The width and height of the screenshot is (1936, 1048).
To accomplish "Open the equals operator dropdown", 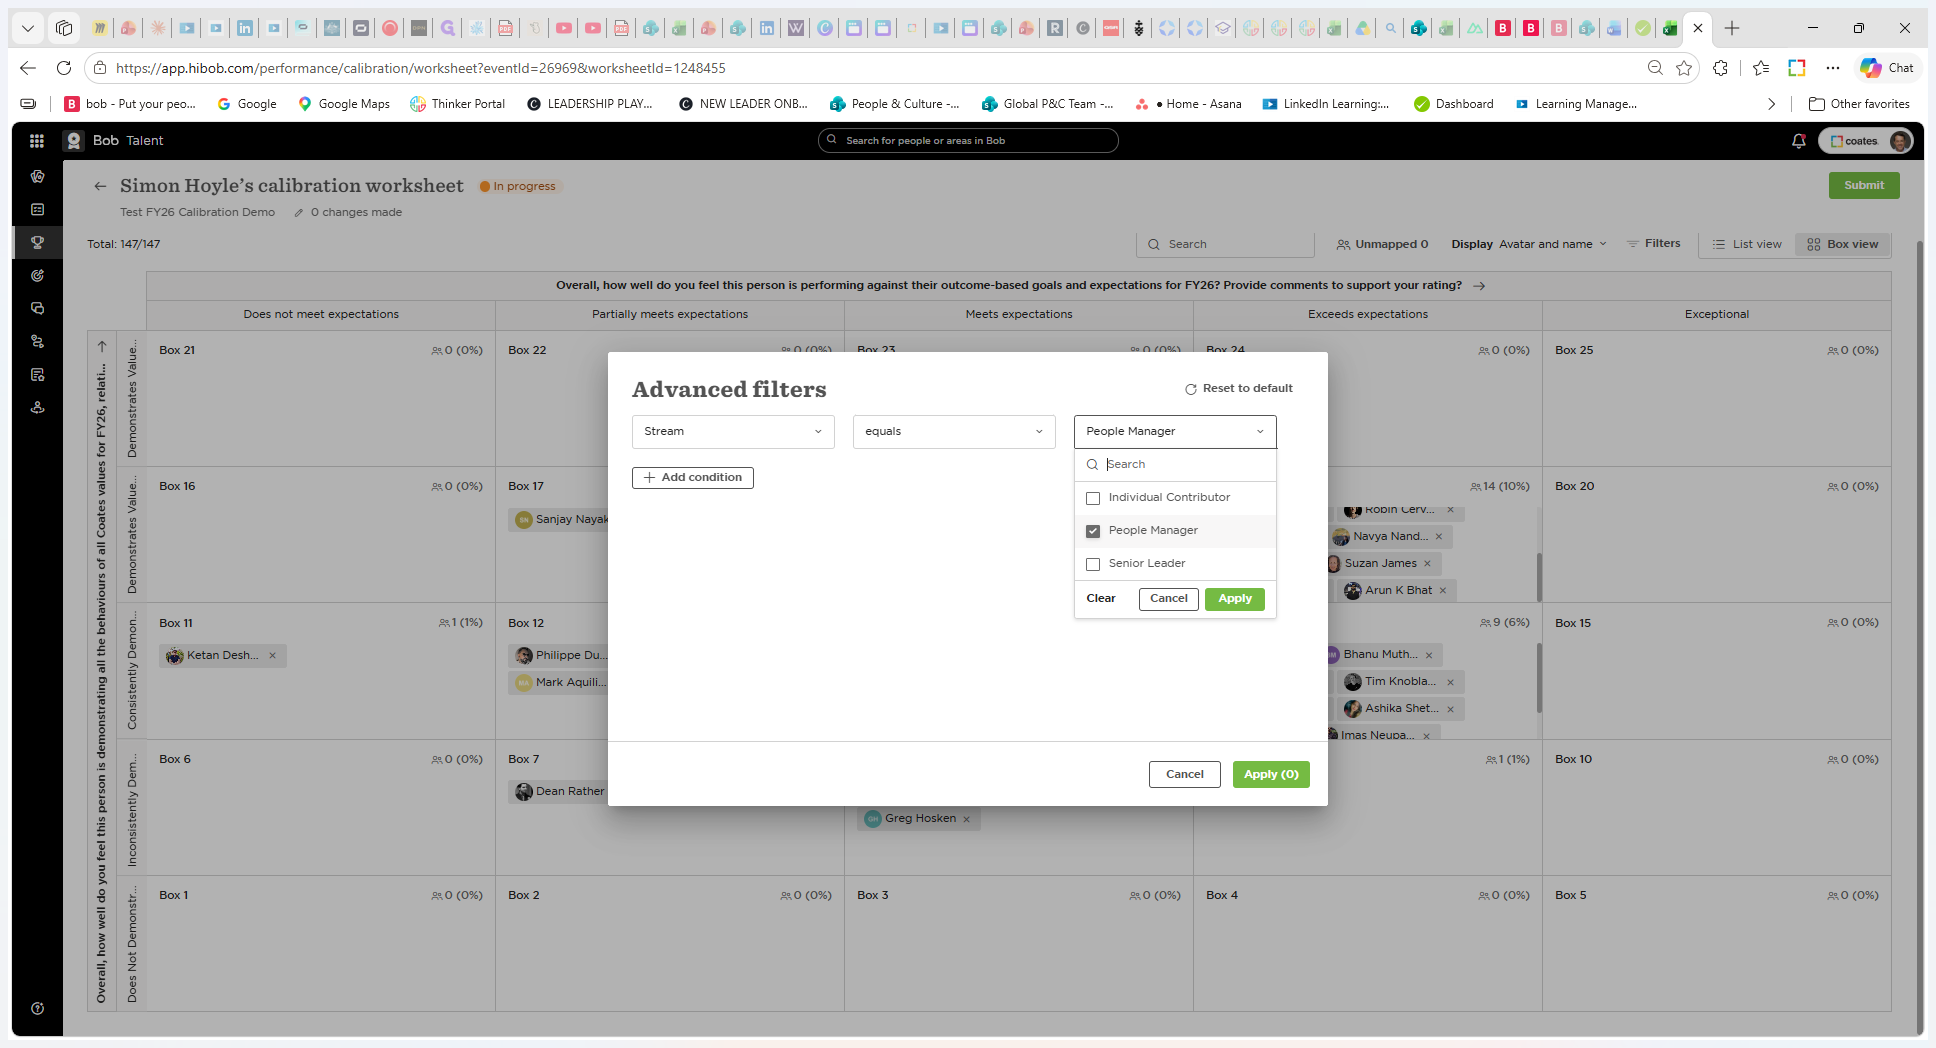I will click(x=954, y=432).
